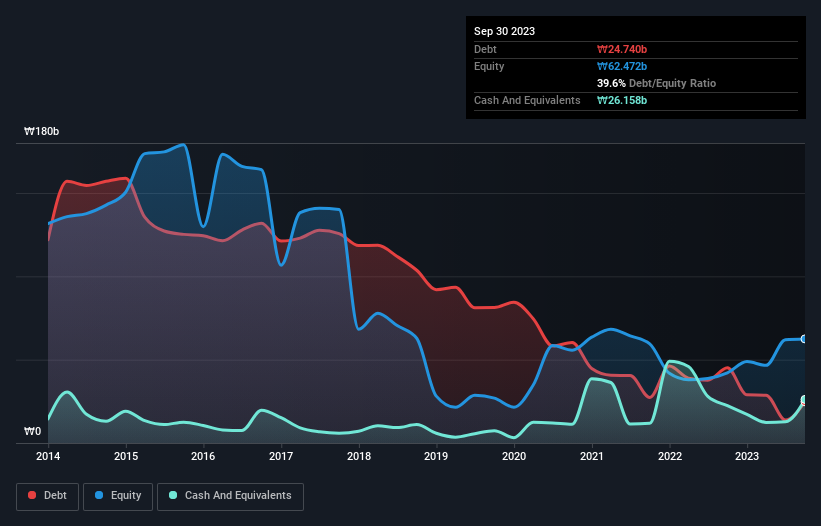Screen dimensions: 821x526
Task: Click the ₩24.740b debt value
Action: [622, 49]
